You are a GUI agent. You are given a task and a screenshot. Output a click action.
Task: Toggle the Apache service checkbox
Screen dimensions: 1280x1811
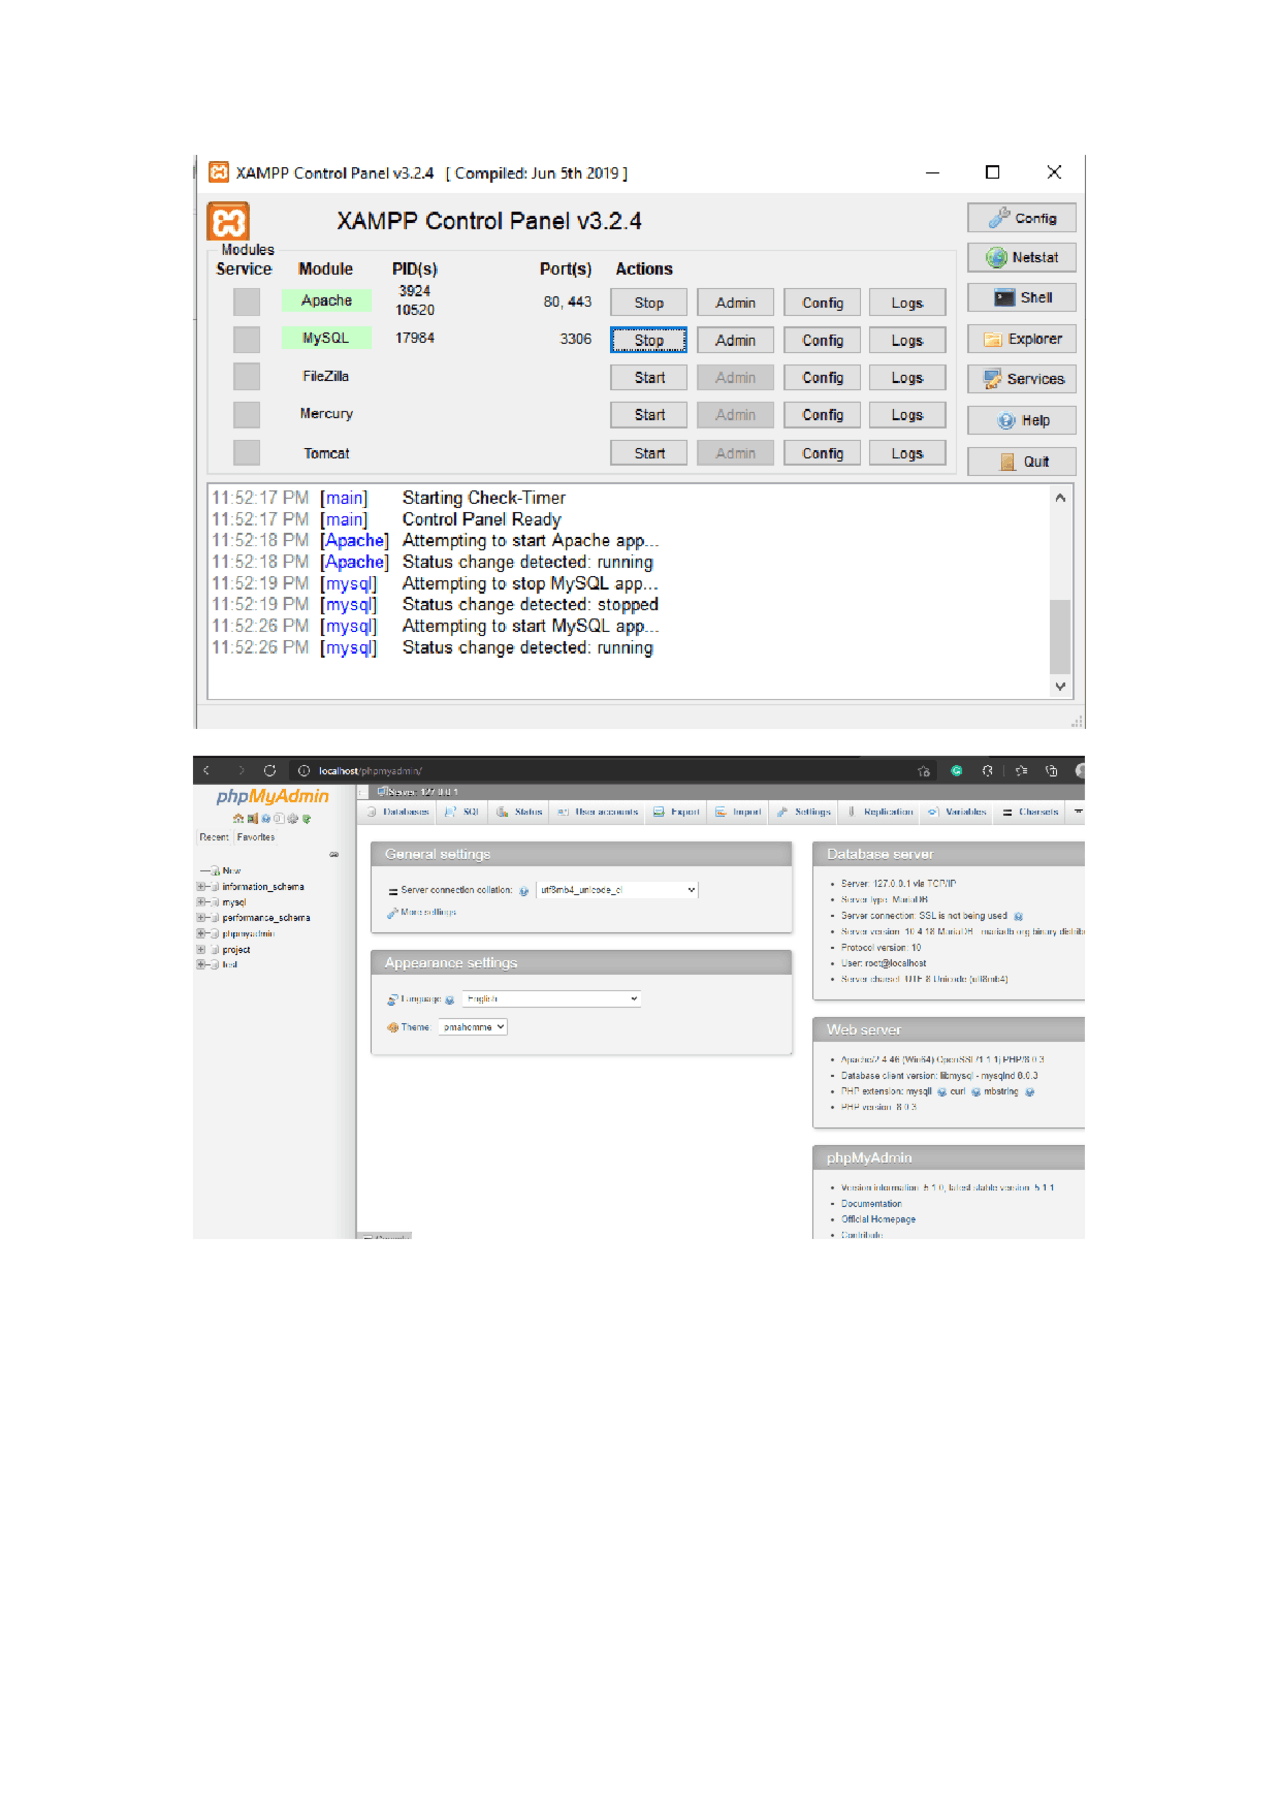[x=246, y=302]
